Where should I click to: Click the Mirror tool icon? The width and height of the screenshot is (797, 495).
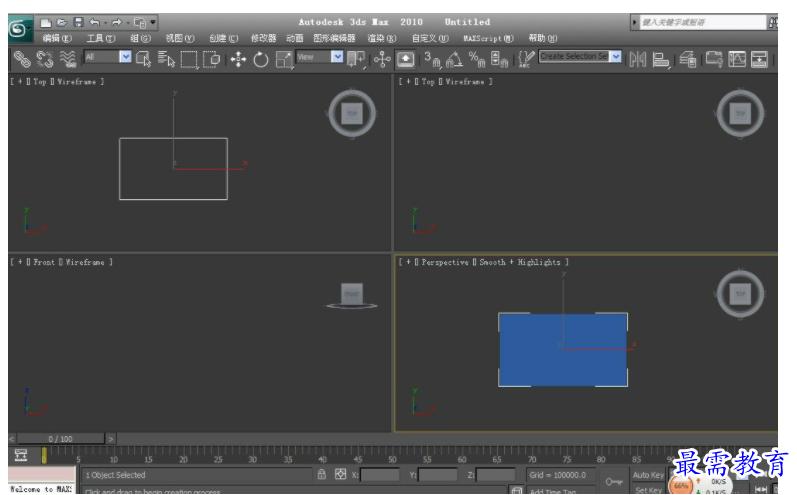[x=637, y=59]
